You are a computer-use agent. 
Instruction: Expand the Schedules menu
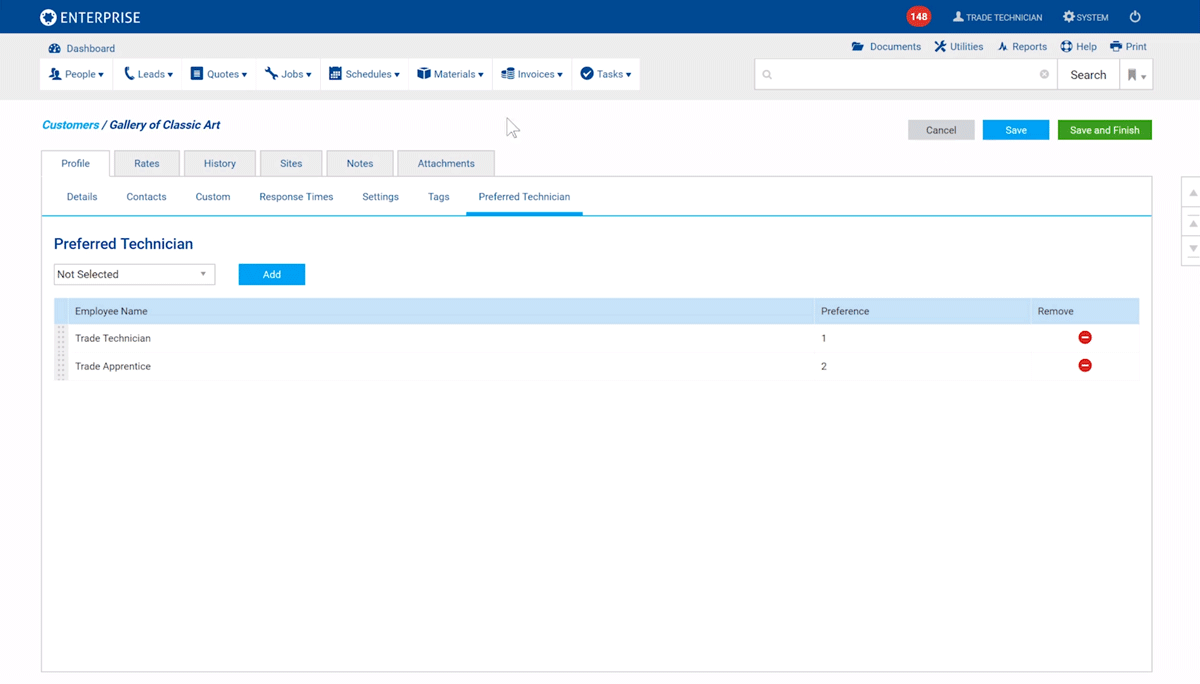tap(364, 74)
